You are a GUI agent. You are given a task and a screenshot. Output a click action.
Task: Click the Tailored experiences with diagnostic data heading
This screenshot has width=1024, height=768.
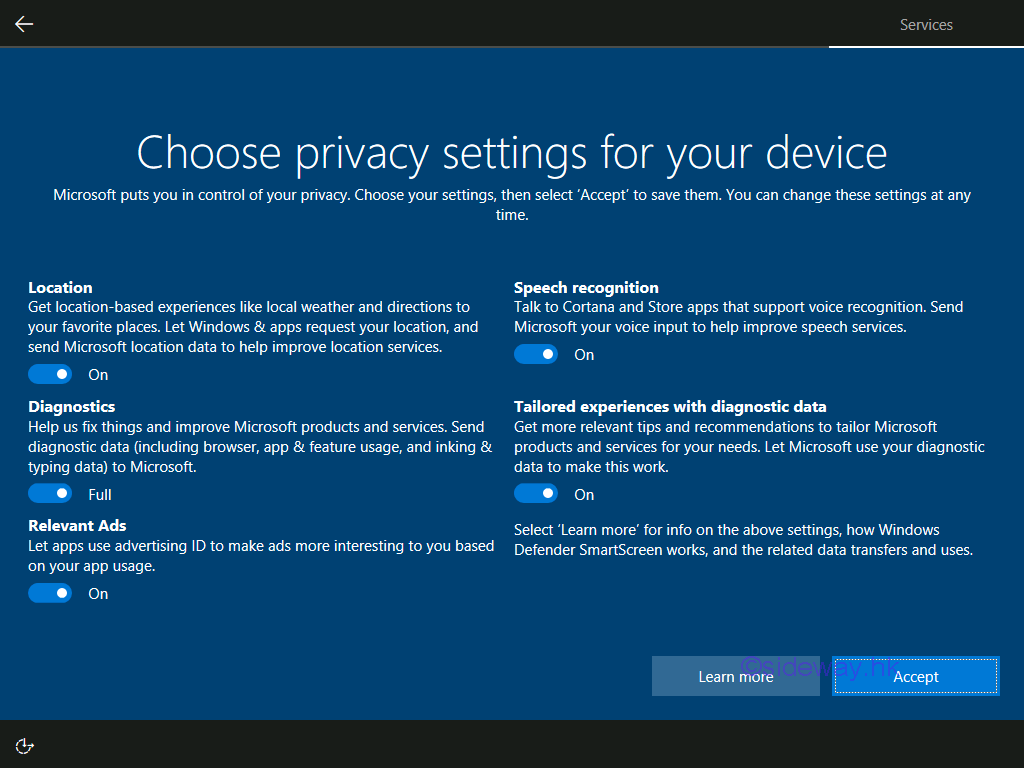click(670, 406)
